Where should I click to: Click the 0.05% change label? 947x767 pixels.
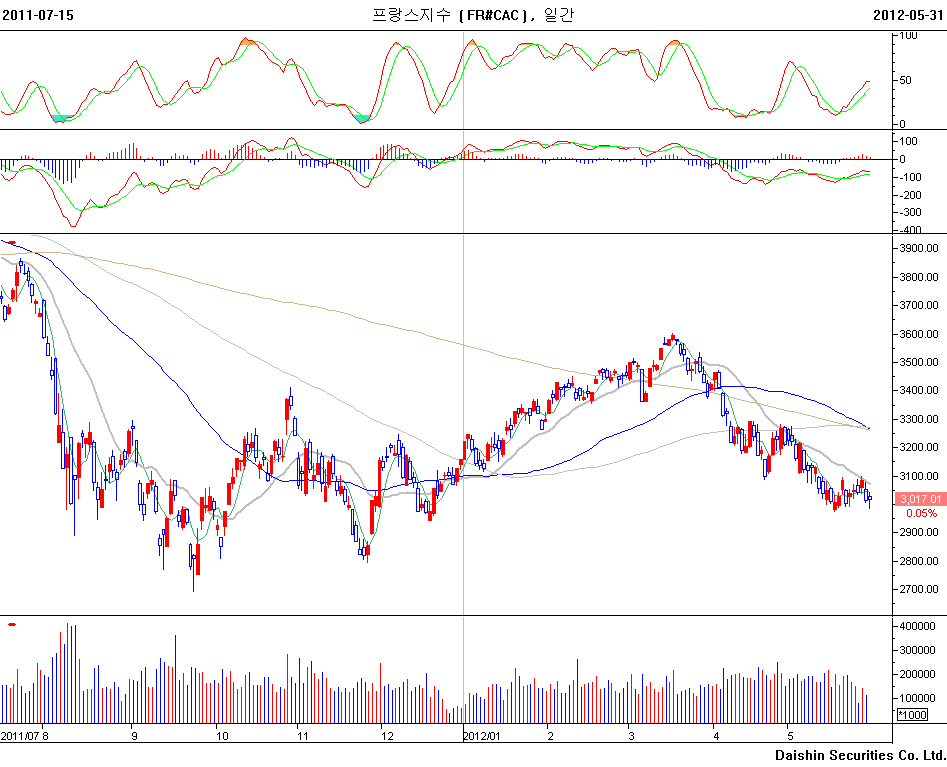click(x=921, y=513)
